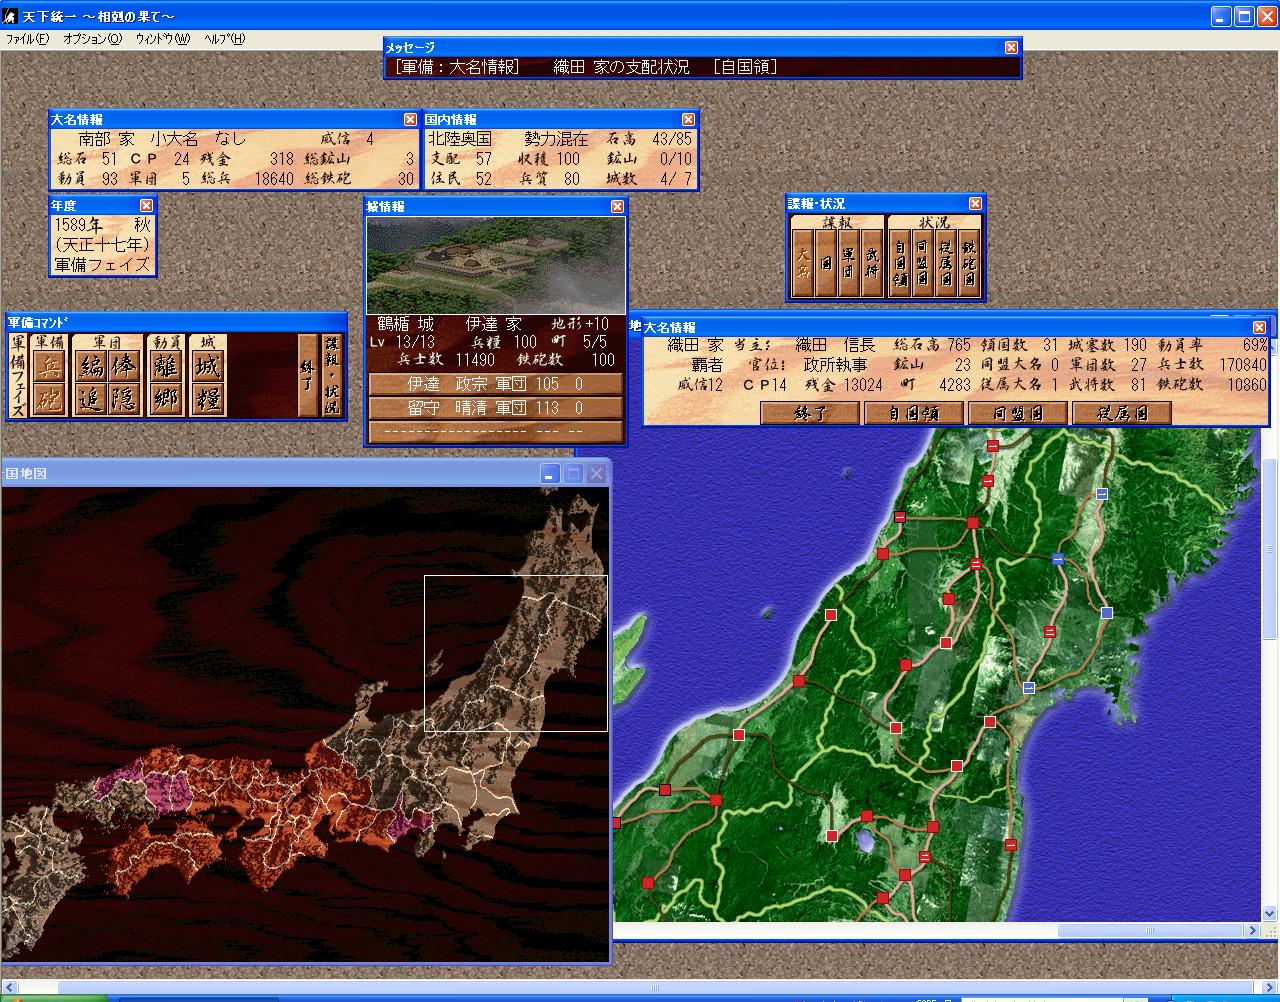1280x1002 pixels.
Task: Close the 年度 panel
Action: pos(146,205)
